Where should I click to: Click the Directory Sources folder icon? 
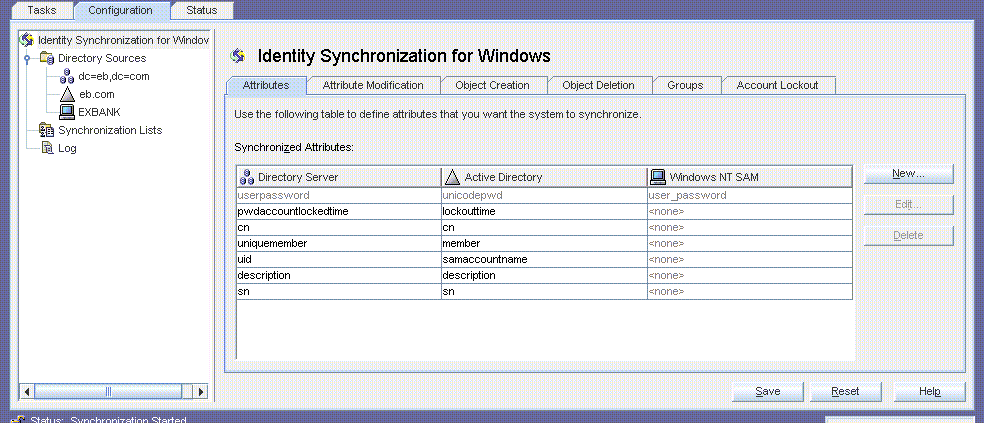click(48, 58)
